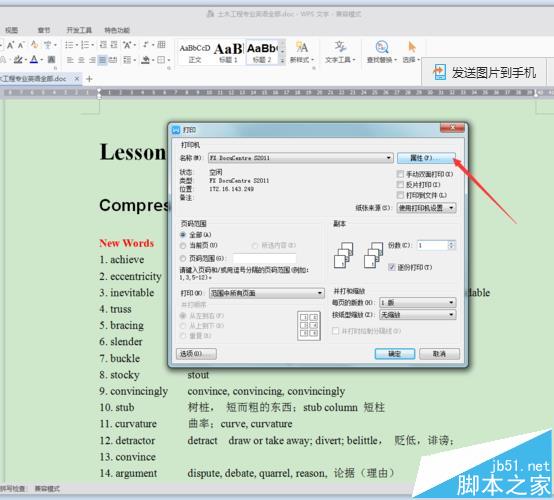Click the copies count stepper arrows
Screen dimensions: 554x500
452,245
